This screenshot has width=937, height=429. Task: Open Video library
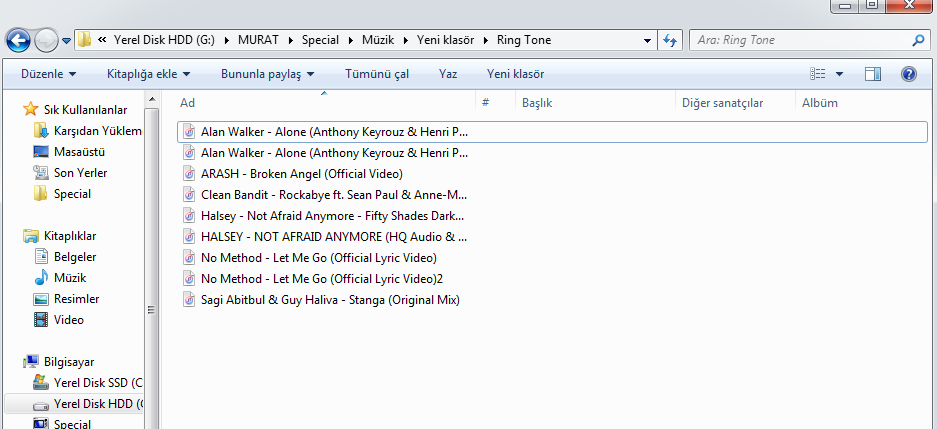click(x=69, y=320)
